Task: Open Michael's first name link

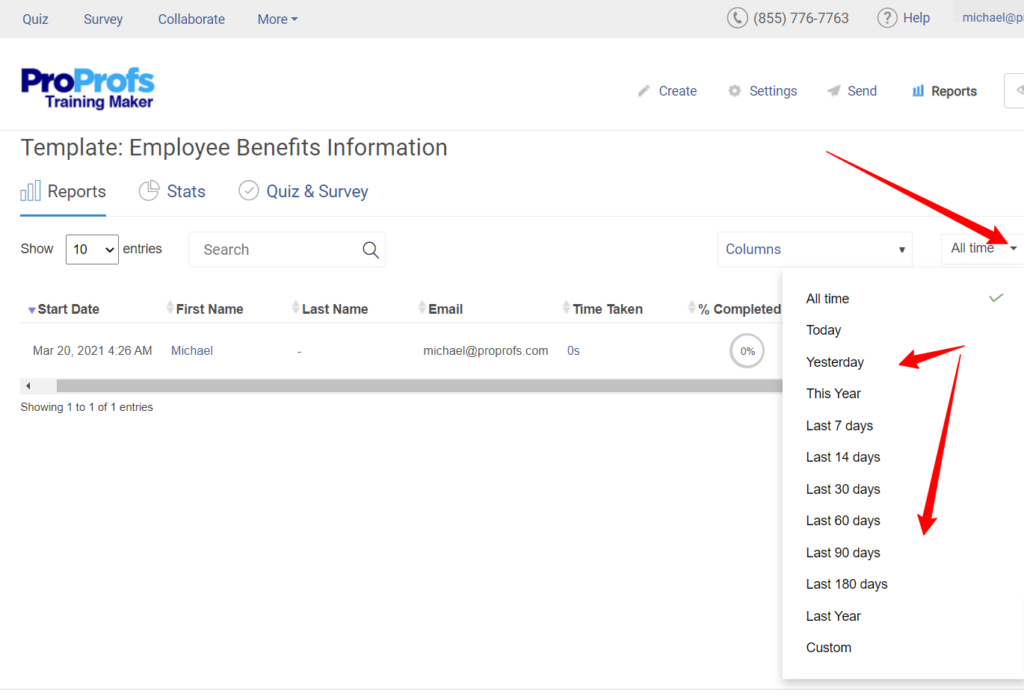Action: (191, 351)
